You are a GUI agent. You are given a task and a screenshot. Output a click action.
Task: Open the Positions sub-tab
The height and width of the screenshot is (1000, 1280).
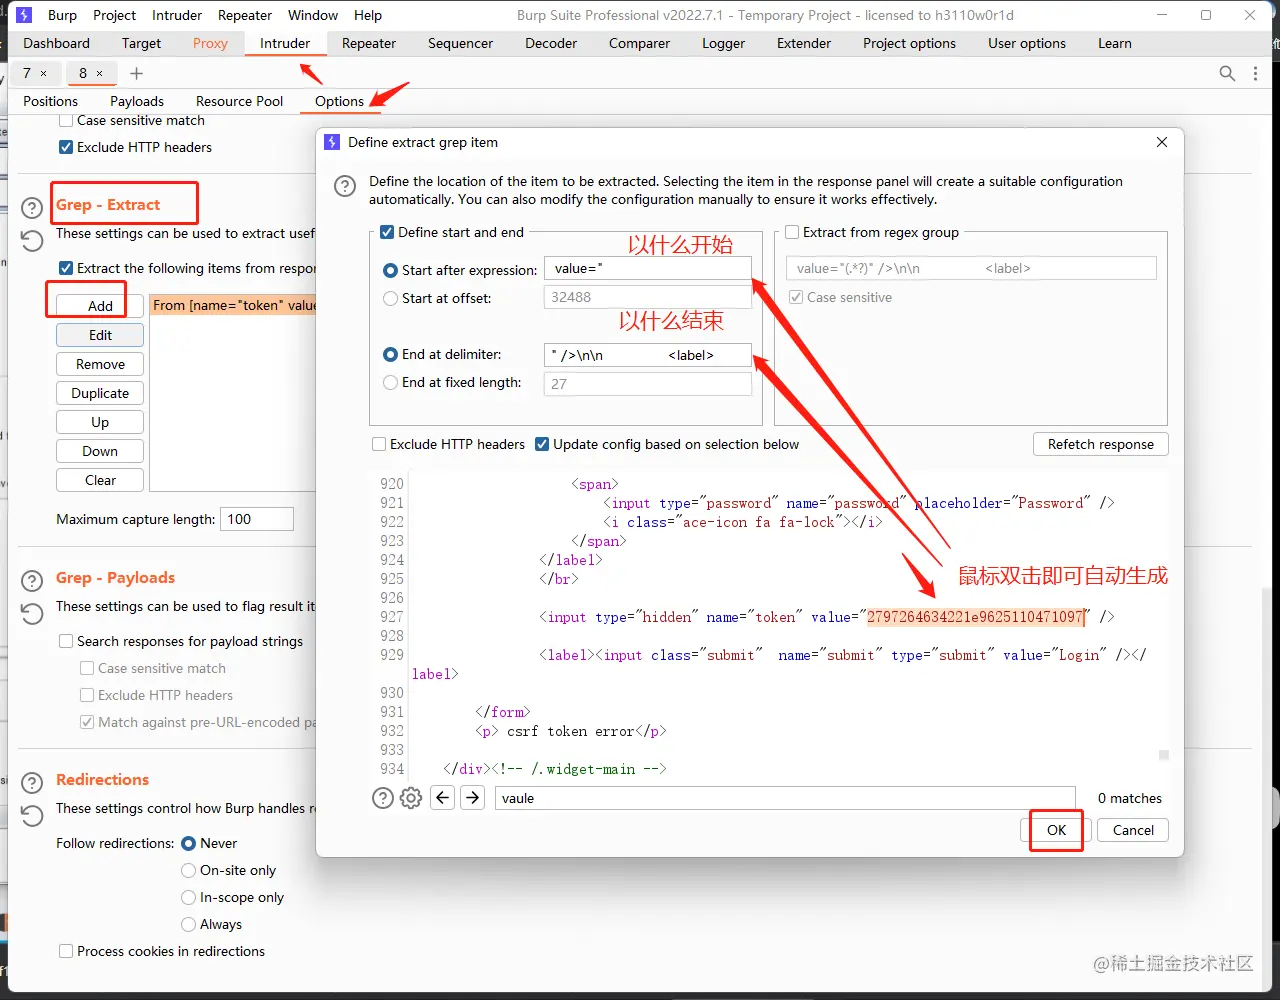pos(50,101)
